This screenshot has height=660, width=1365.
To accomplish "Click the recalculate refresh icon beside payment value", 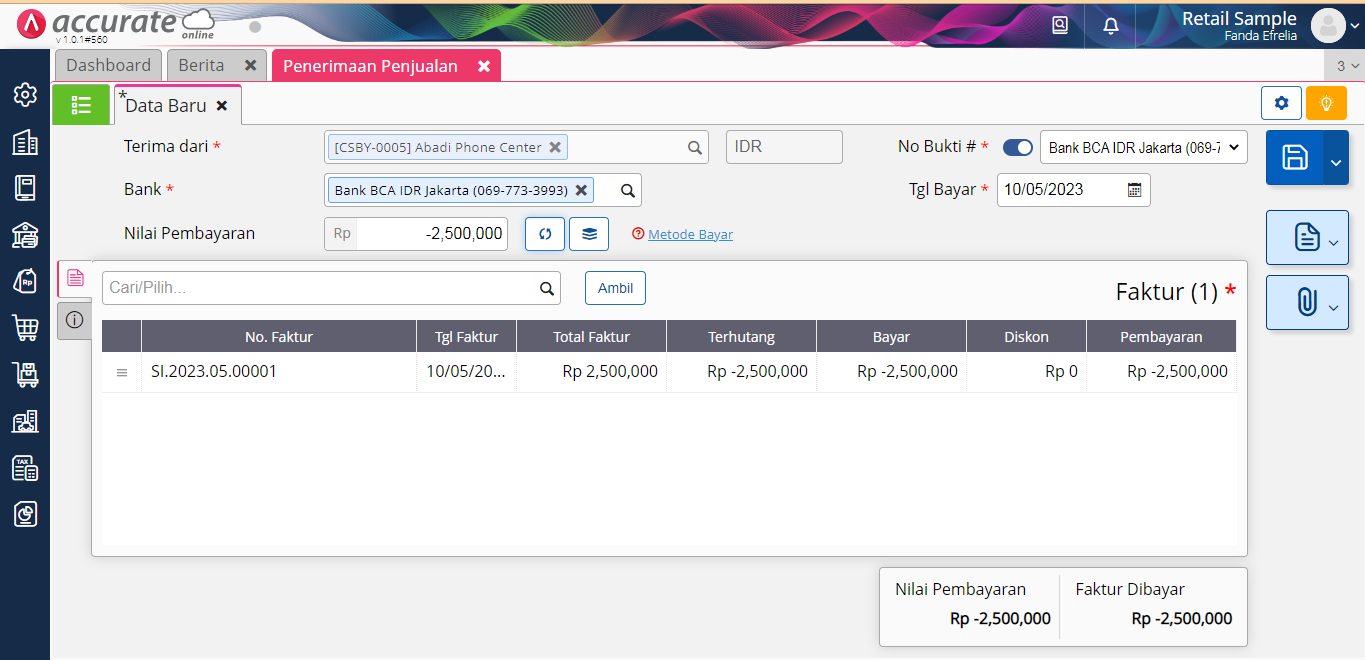I will coord(545,234).
